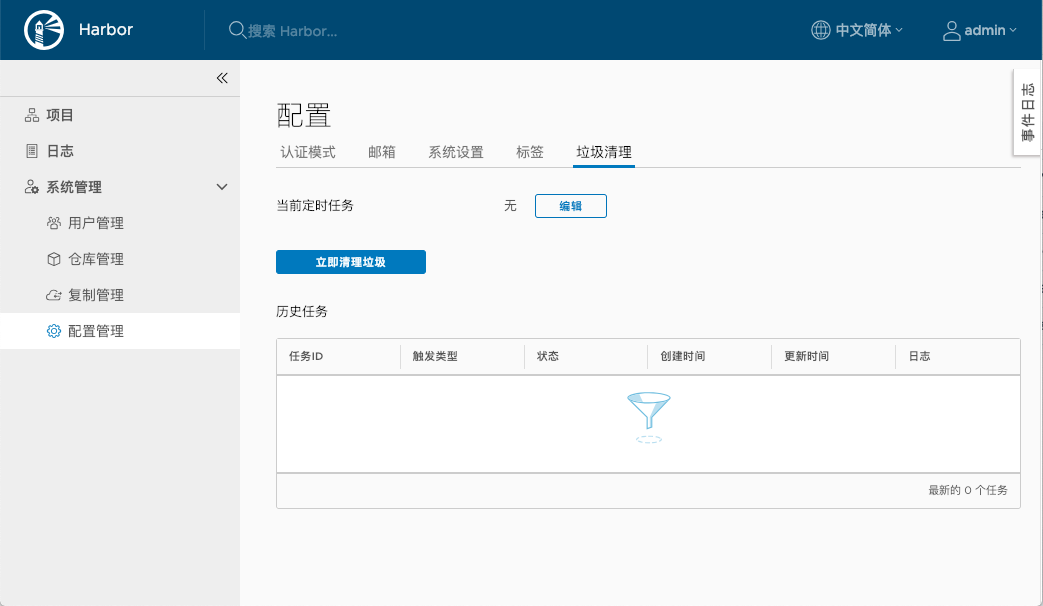Switch to the 认证模式 tab
This screenshot has width=1043, height=606.
point(309,152)
